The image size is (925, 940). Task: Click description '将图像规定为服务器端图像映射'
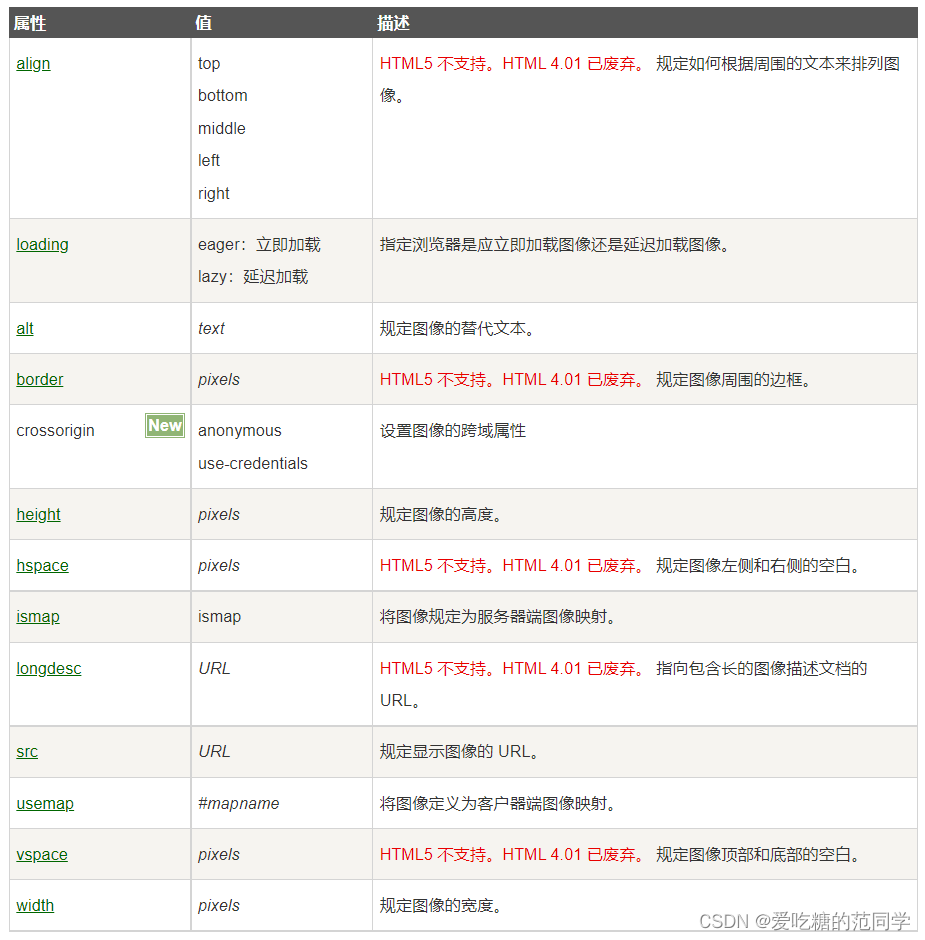click(x=496, y=616)
